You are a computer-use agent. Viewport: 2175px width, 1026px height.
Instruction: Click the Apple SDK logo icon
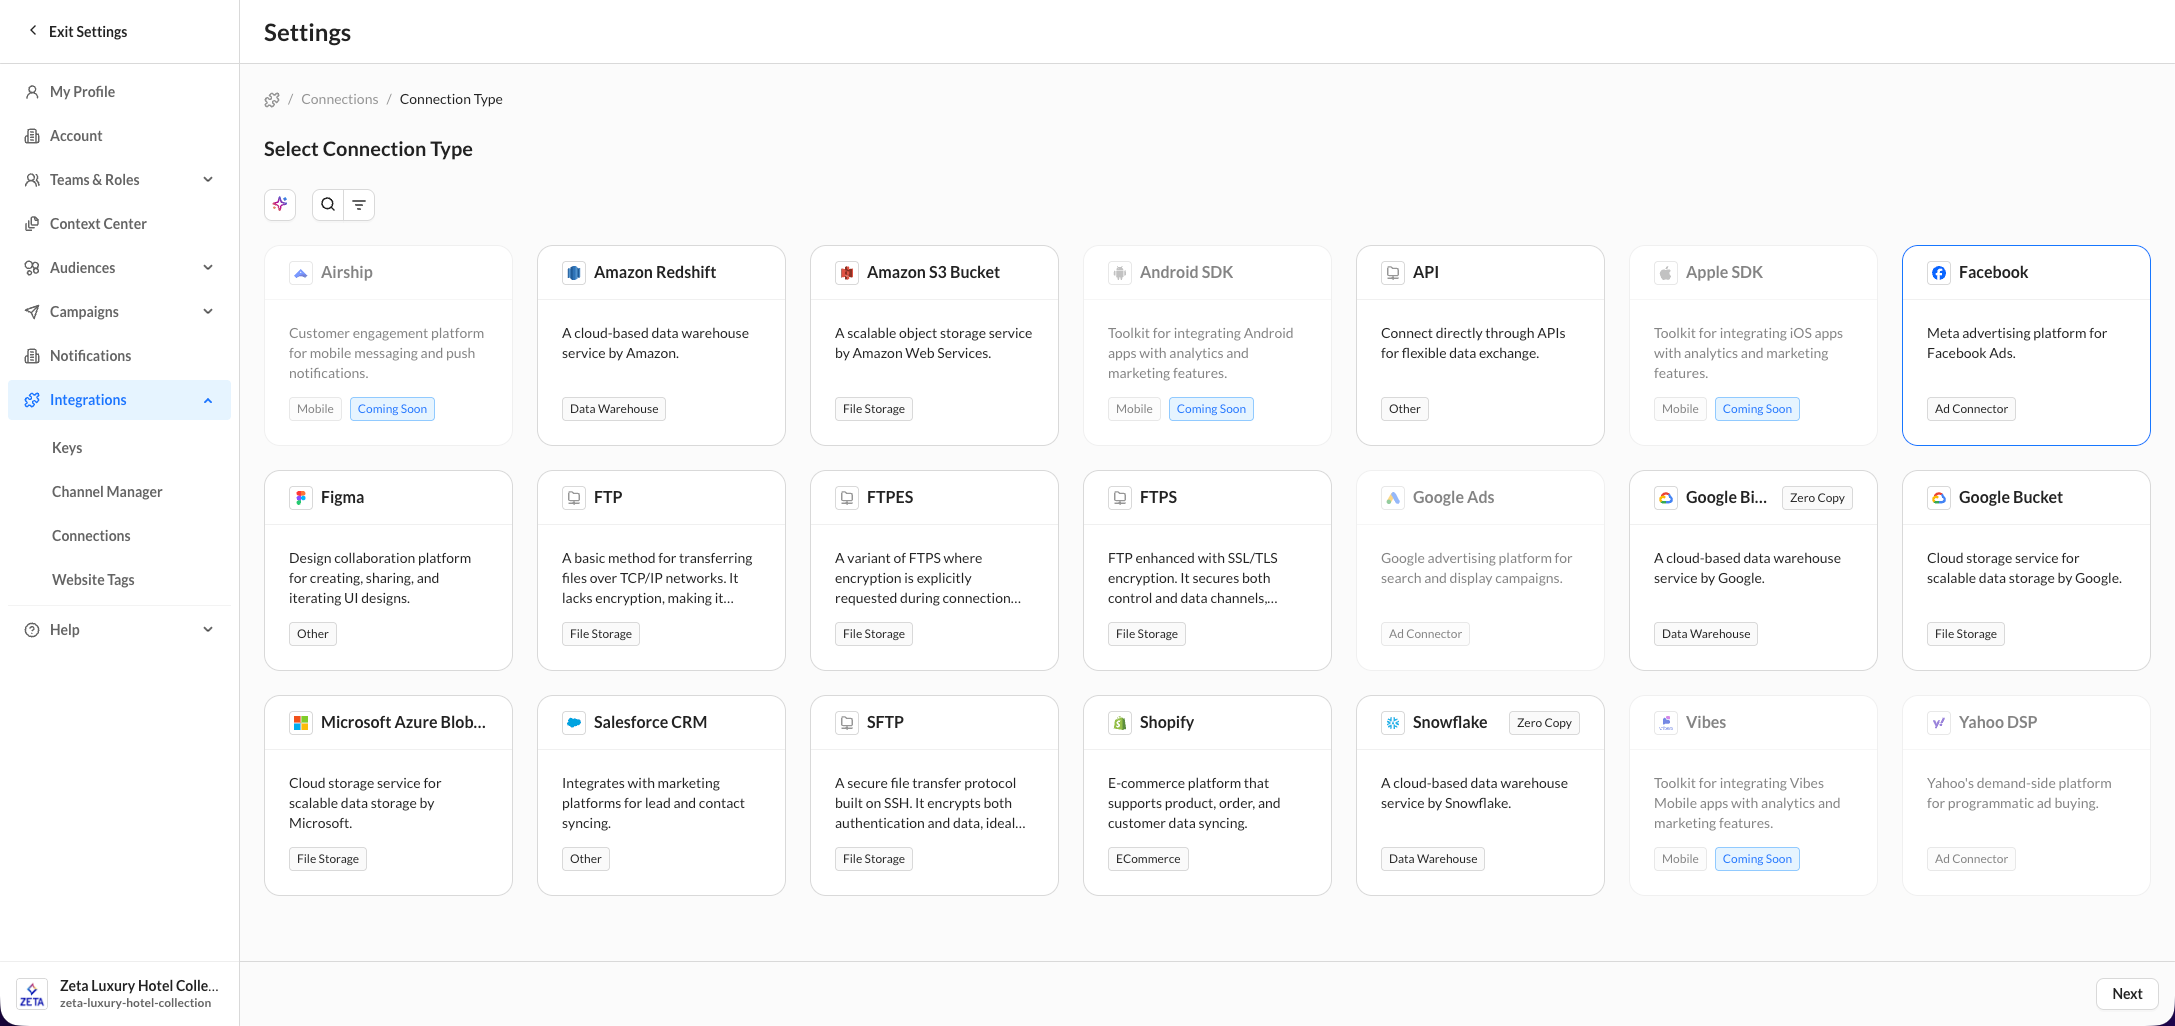click(x=1666, y=272)
